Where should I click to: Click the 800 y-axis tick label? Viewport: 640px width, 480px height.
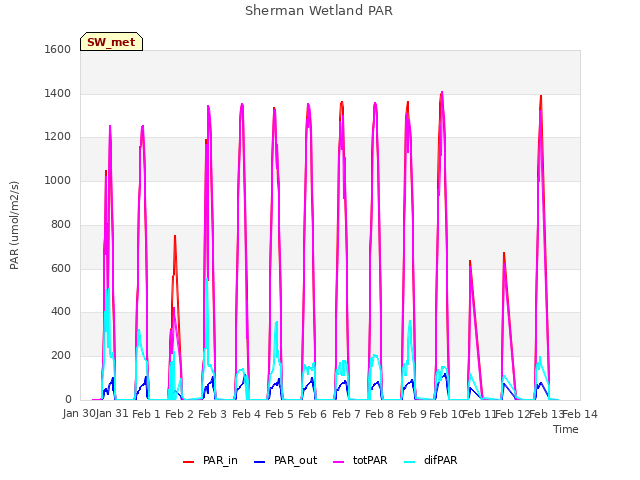click(x=61, y=224)
